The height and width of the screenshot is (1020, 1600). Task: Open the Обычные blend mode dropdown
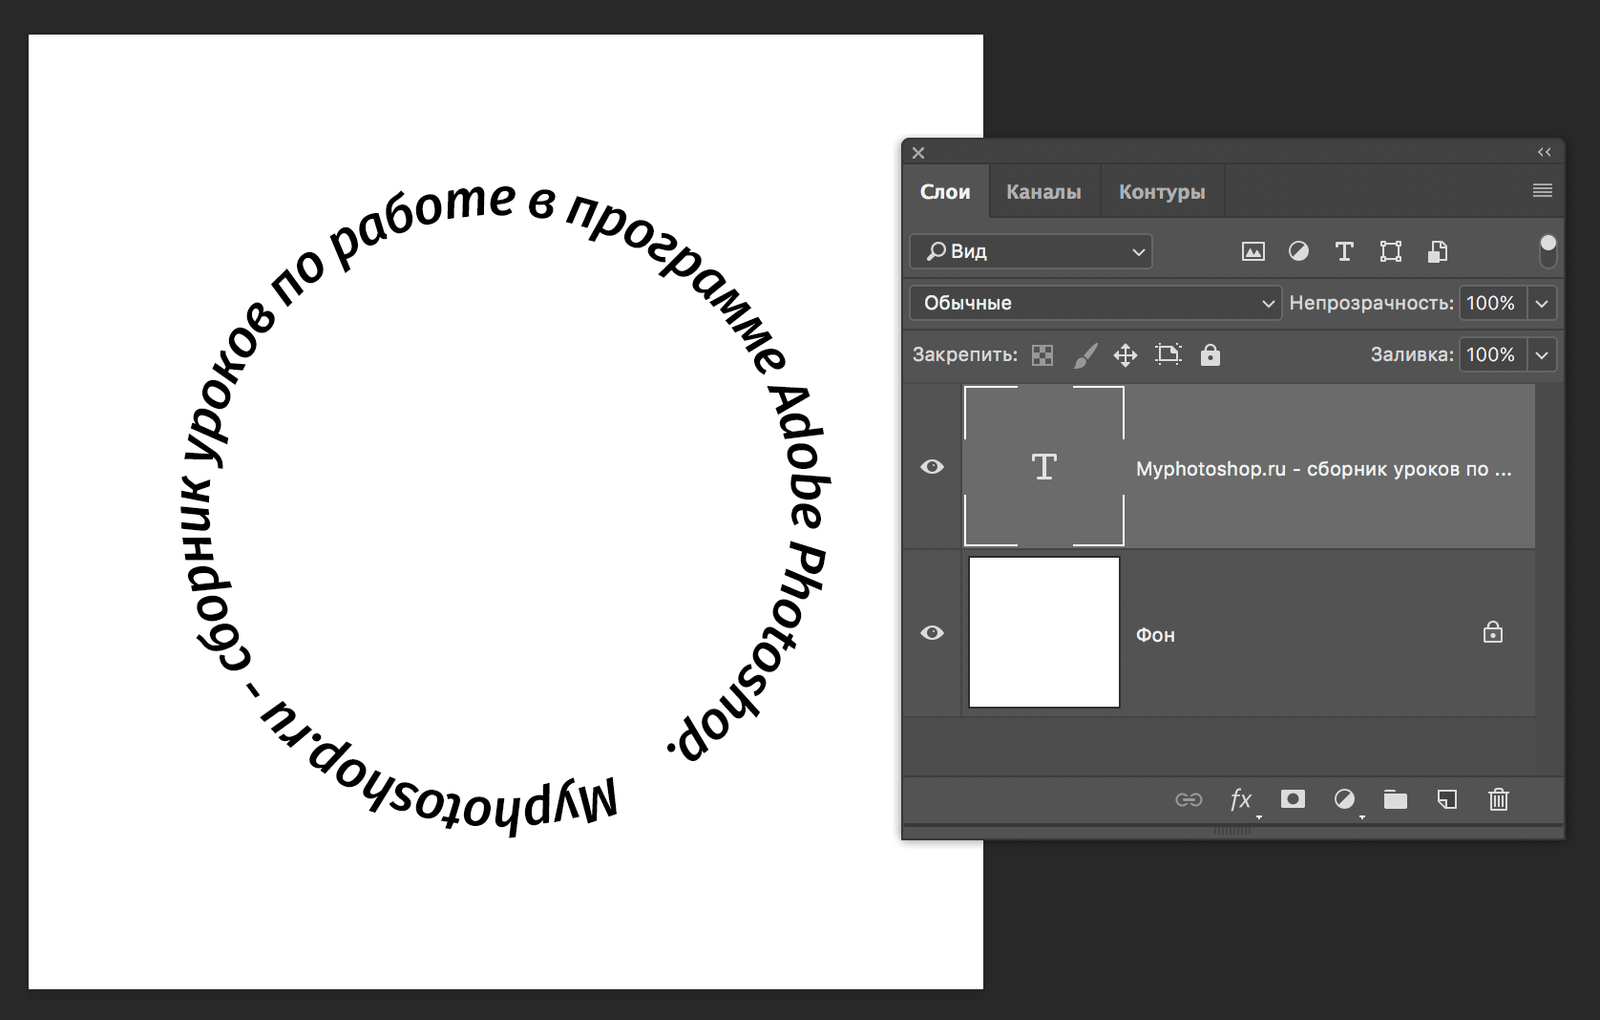click(1095, 303)
